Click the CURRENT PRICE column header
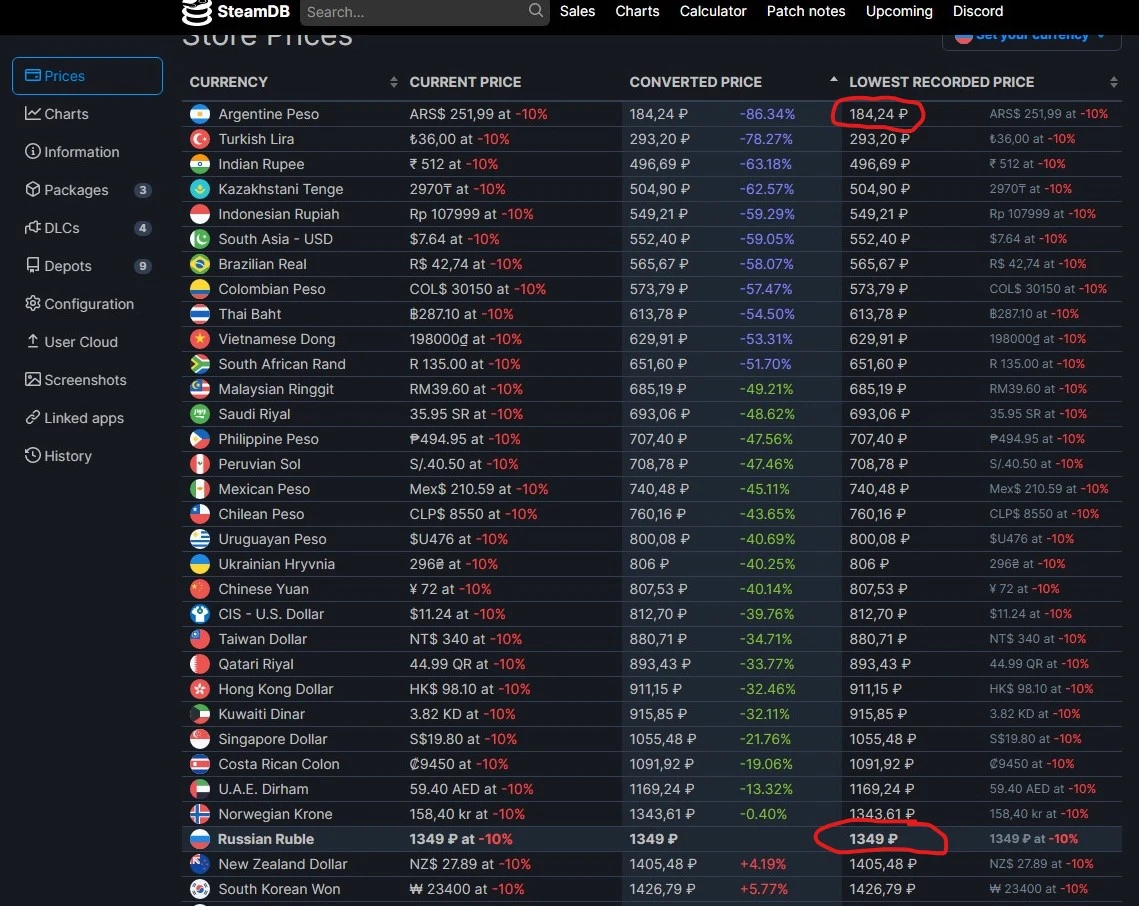Image resolution: width=1139 pixels, height=906 pixels. click(x=465, y=82)
